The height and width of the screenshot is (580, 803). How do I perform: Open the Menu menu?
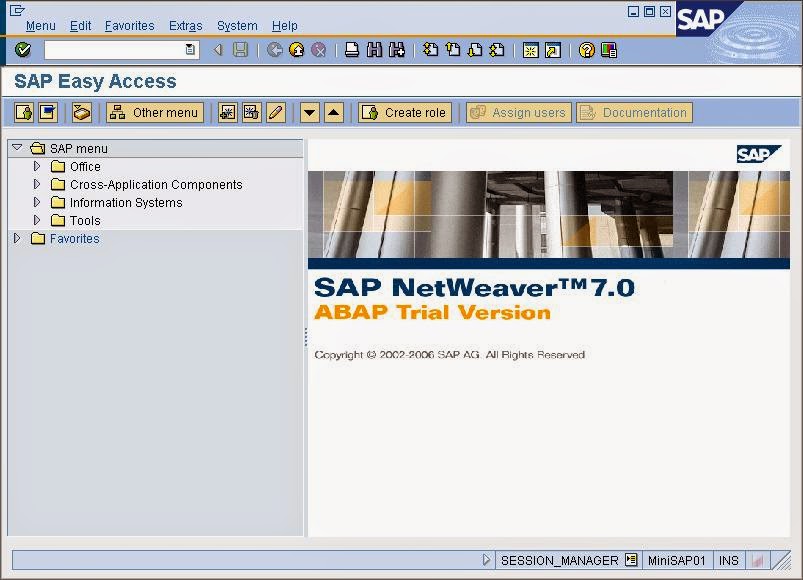[x=40, y=26]
